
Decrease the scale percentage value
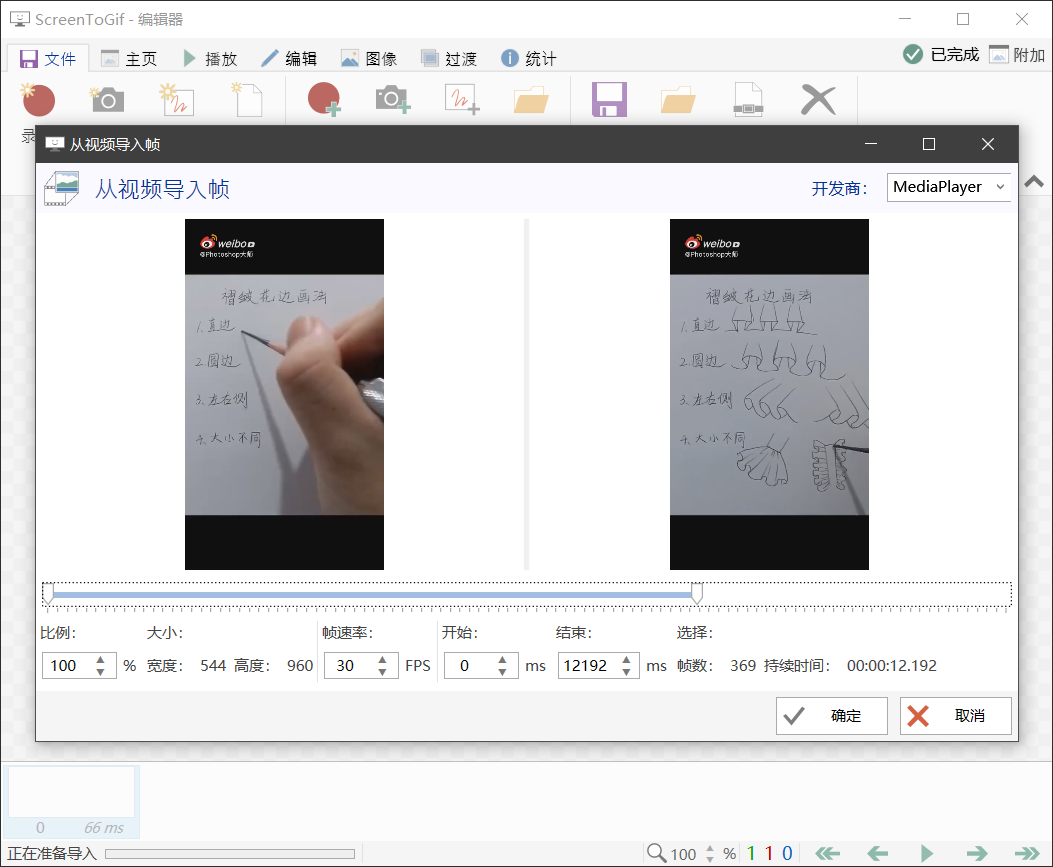101,672
